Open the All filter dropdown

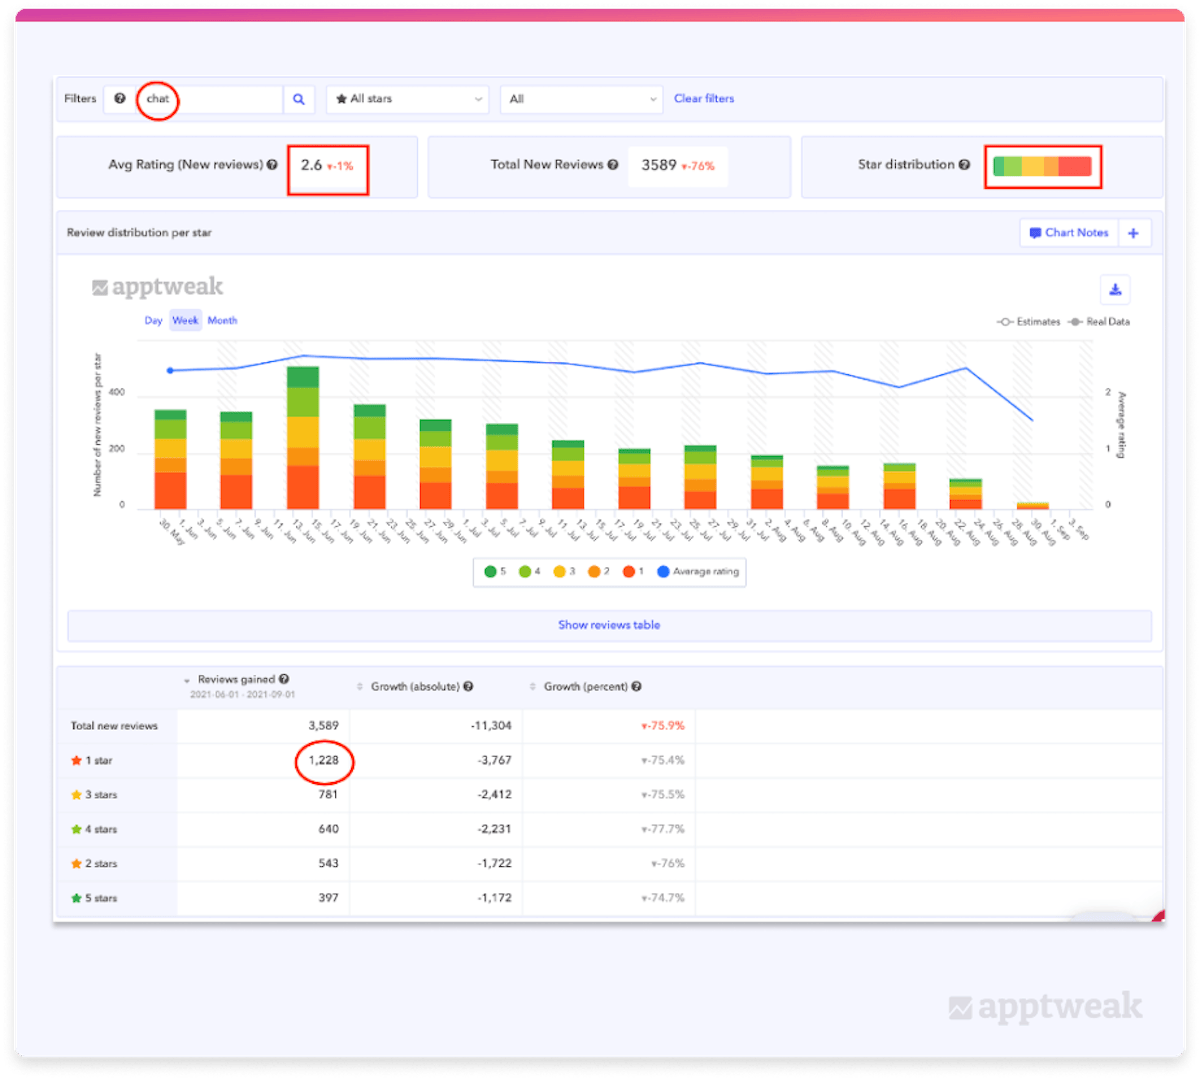point(581,99)
